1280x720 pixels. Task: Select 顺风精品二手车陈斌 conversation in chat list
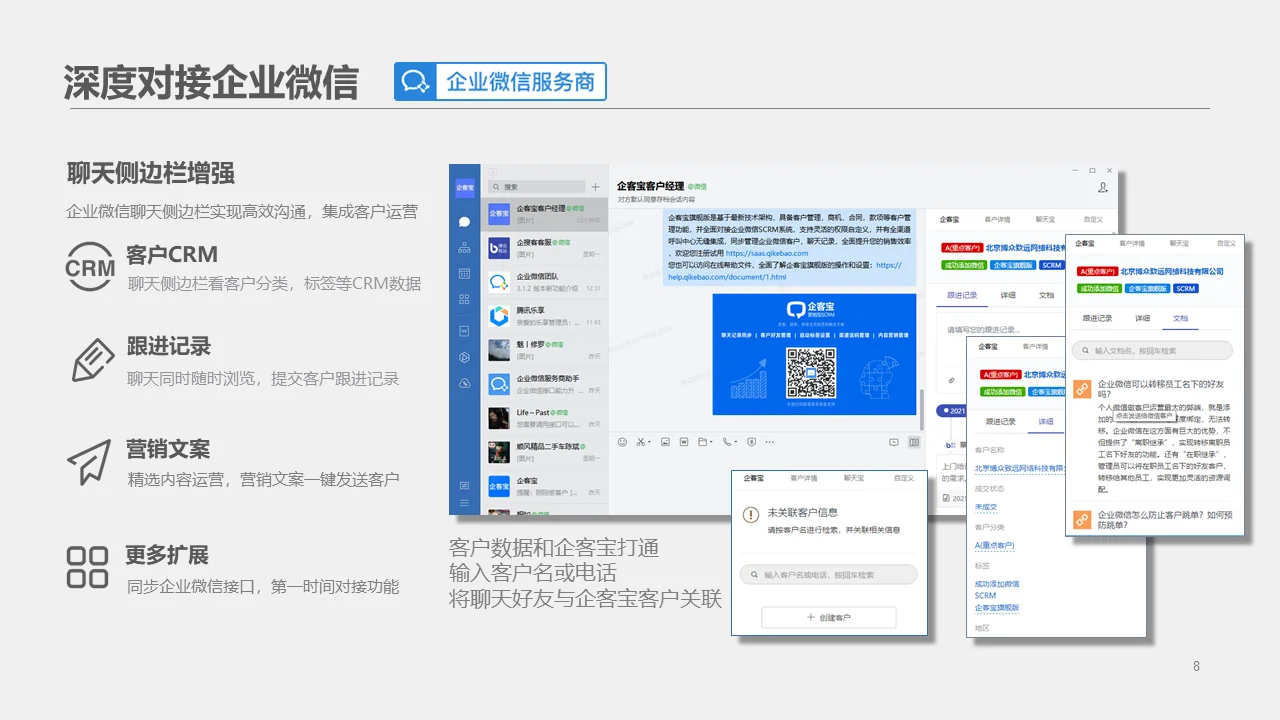[x=544, y=451]
